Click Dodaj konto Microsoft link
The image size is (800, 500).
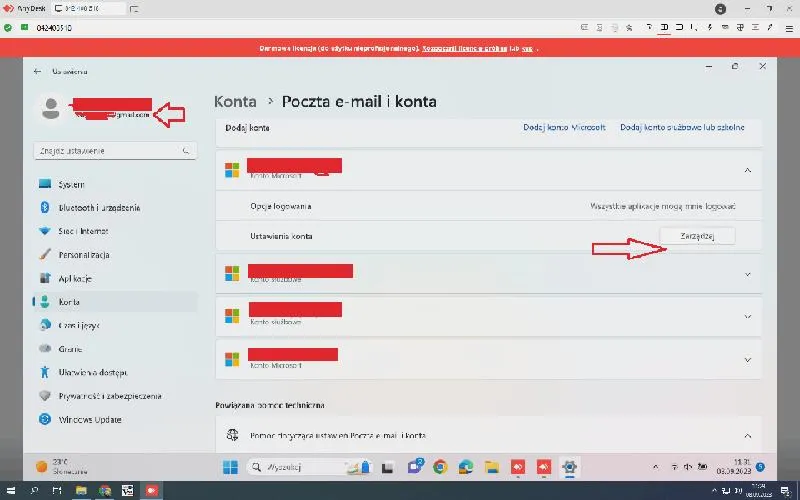tap(564, 127)
